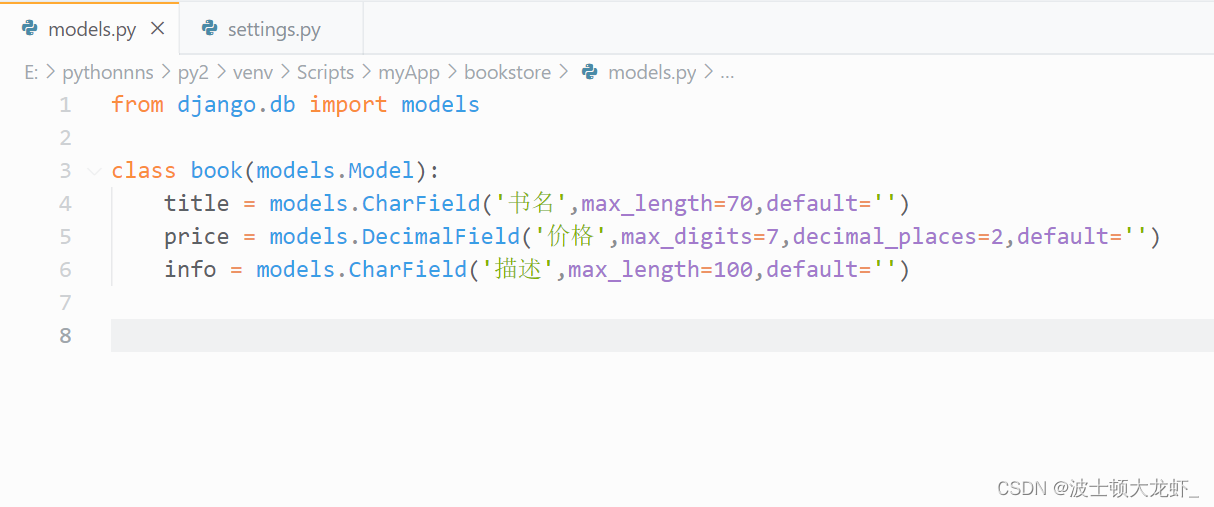Open the breadcrumb ellipsis symbol list
The image size is (1214, 507).
click(727, 73)
